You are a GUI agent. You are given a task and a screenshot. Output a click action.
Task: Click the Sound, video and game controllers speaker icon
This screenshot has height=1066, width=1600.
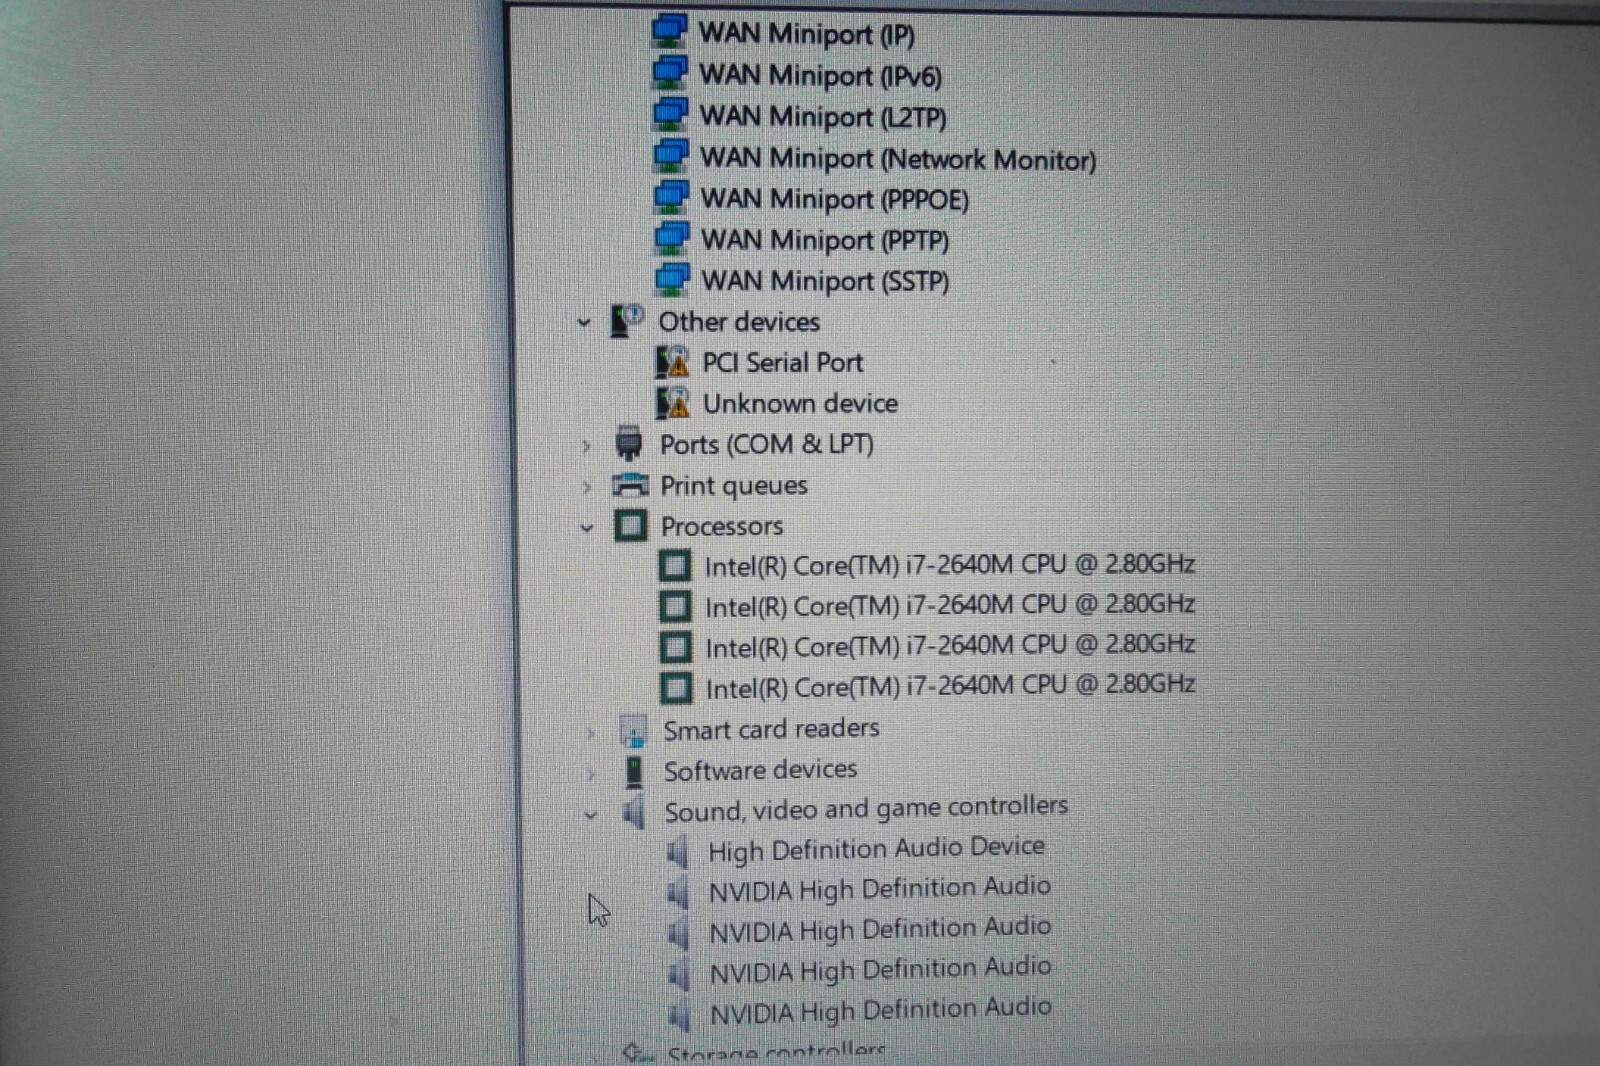click(x=633, y=813)
